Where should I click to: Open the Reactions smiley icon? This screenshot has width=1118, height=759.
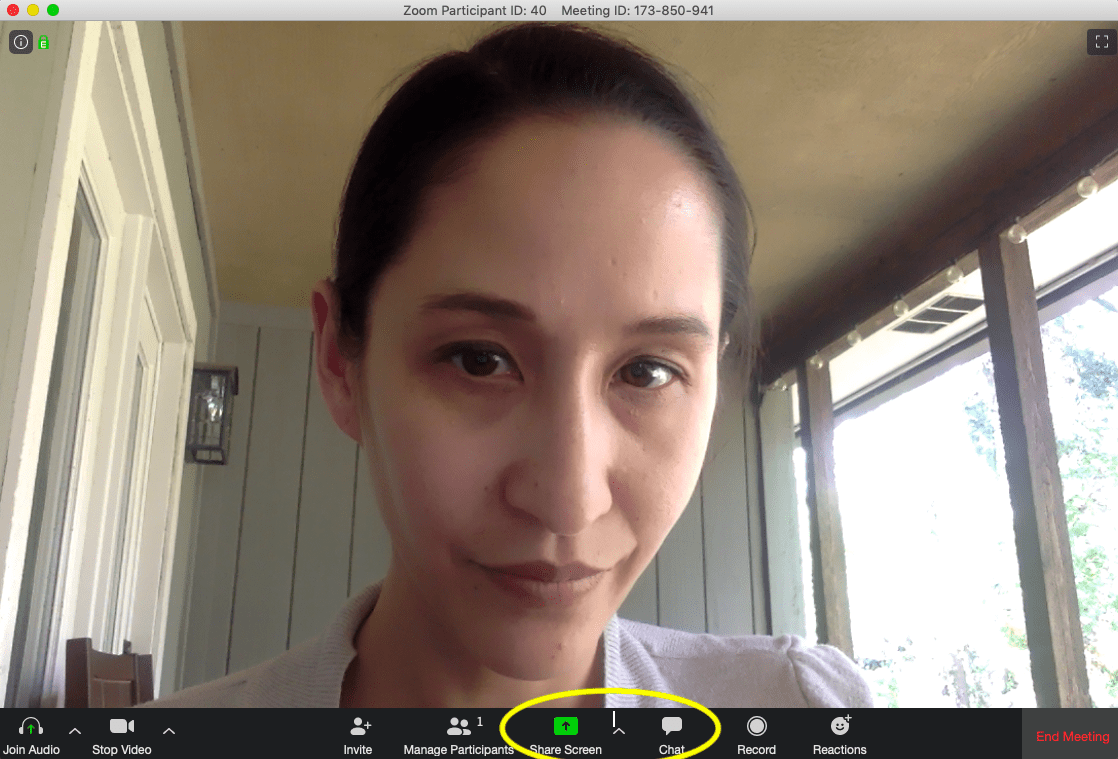(839, 726)
